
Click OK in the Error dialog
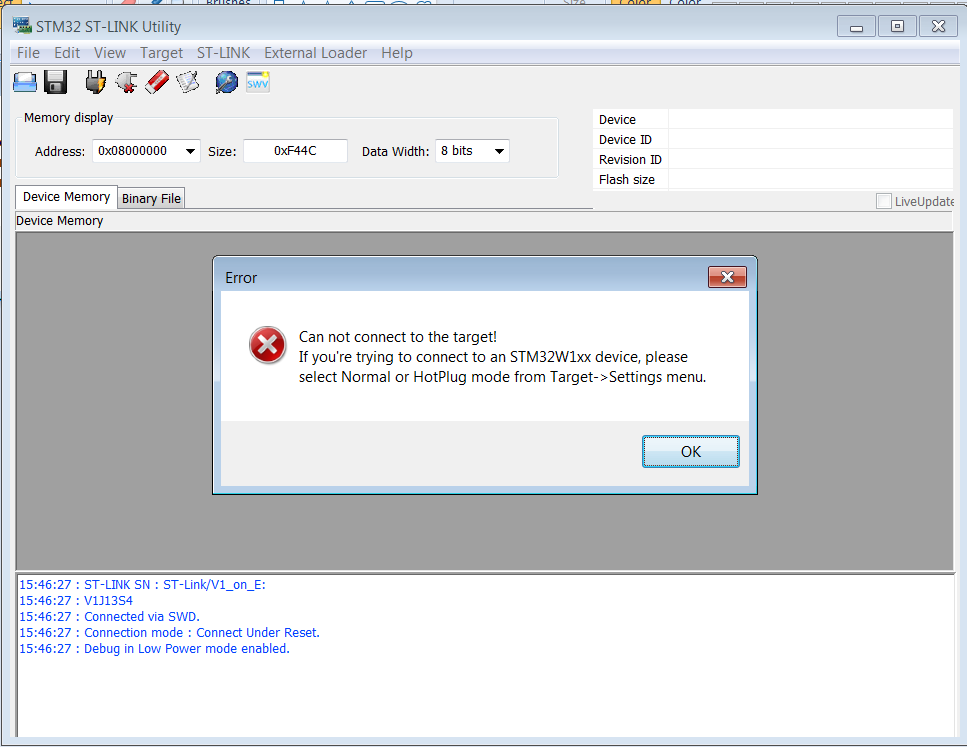point(691,452)
